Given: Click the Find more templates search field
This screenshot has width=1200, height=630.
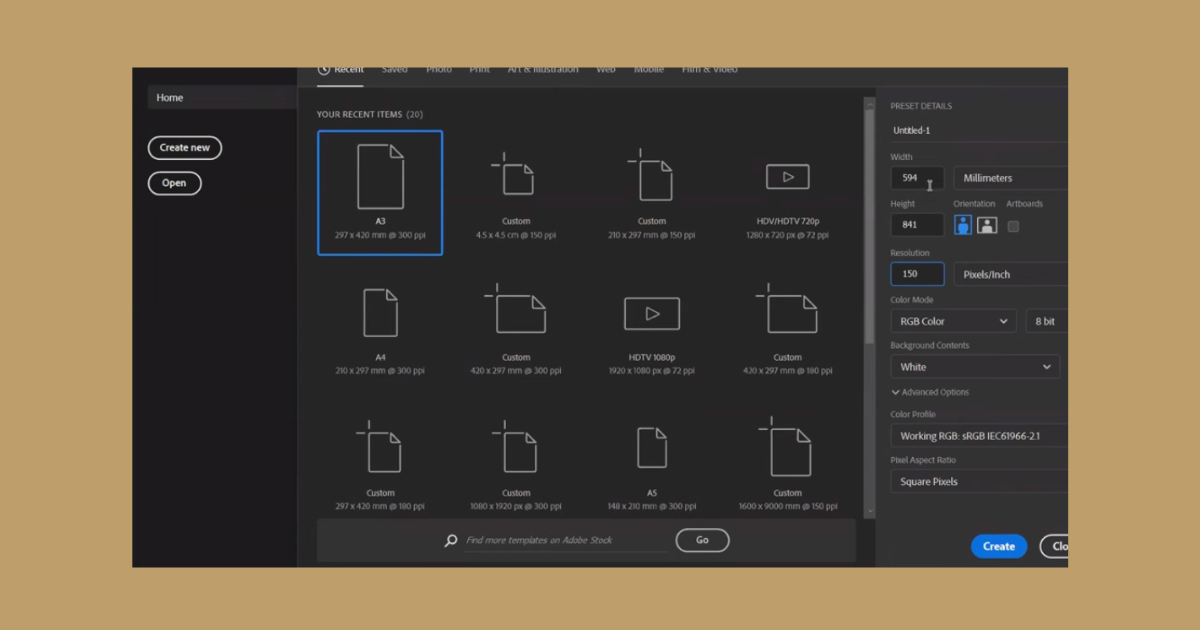Looking at the screenshot, I should pos(566,540).
